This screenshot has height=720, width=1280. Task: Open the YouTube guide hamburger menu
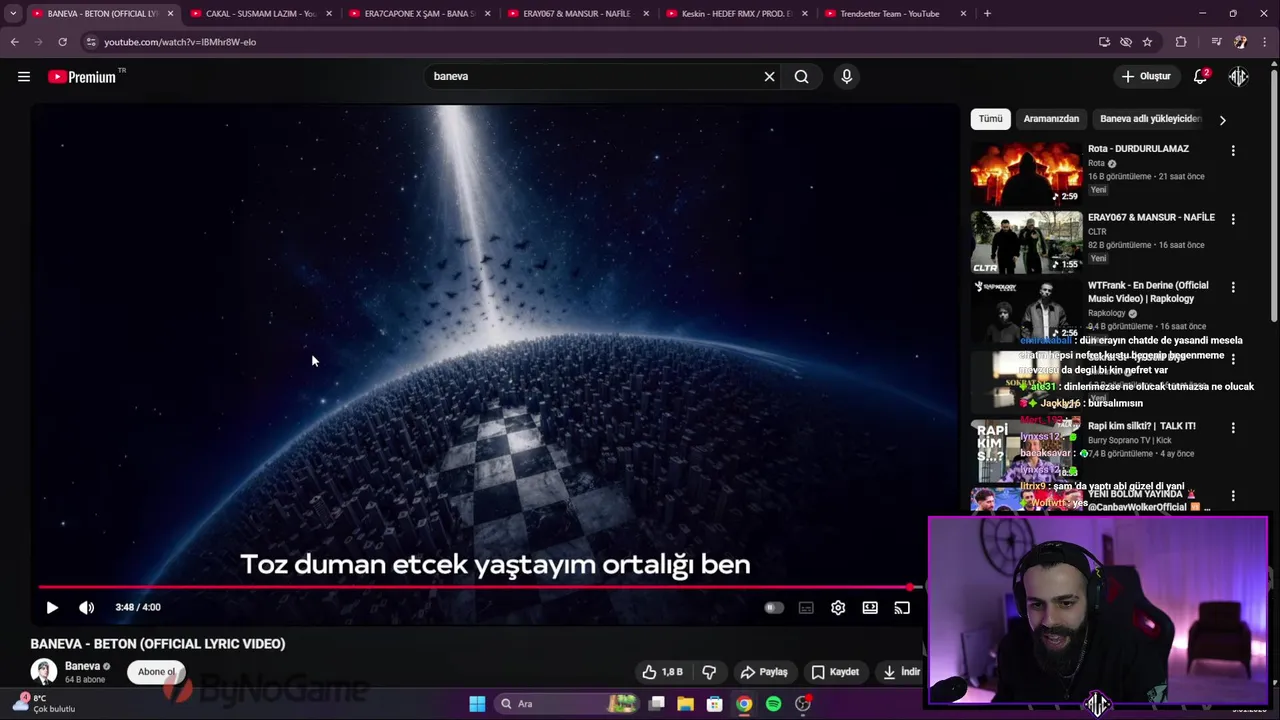(x=24, y=77)
